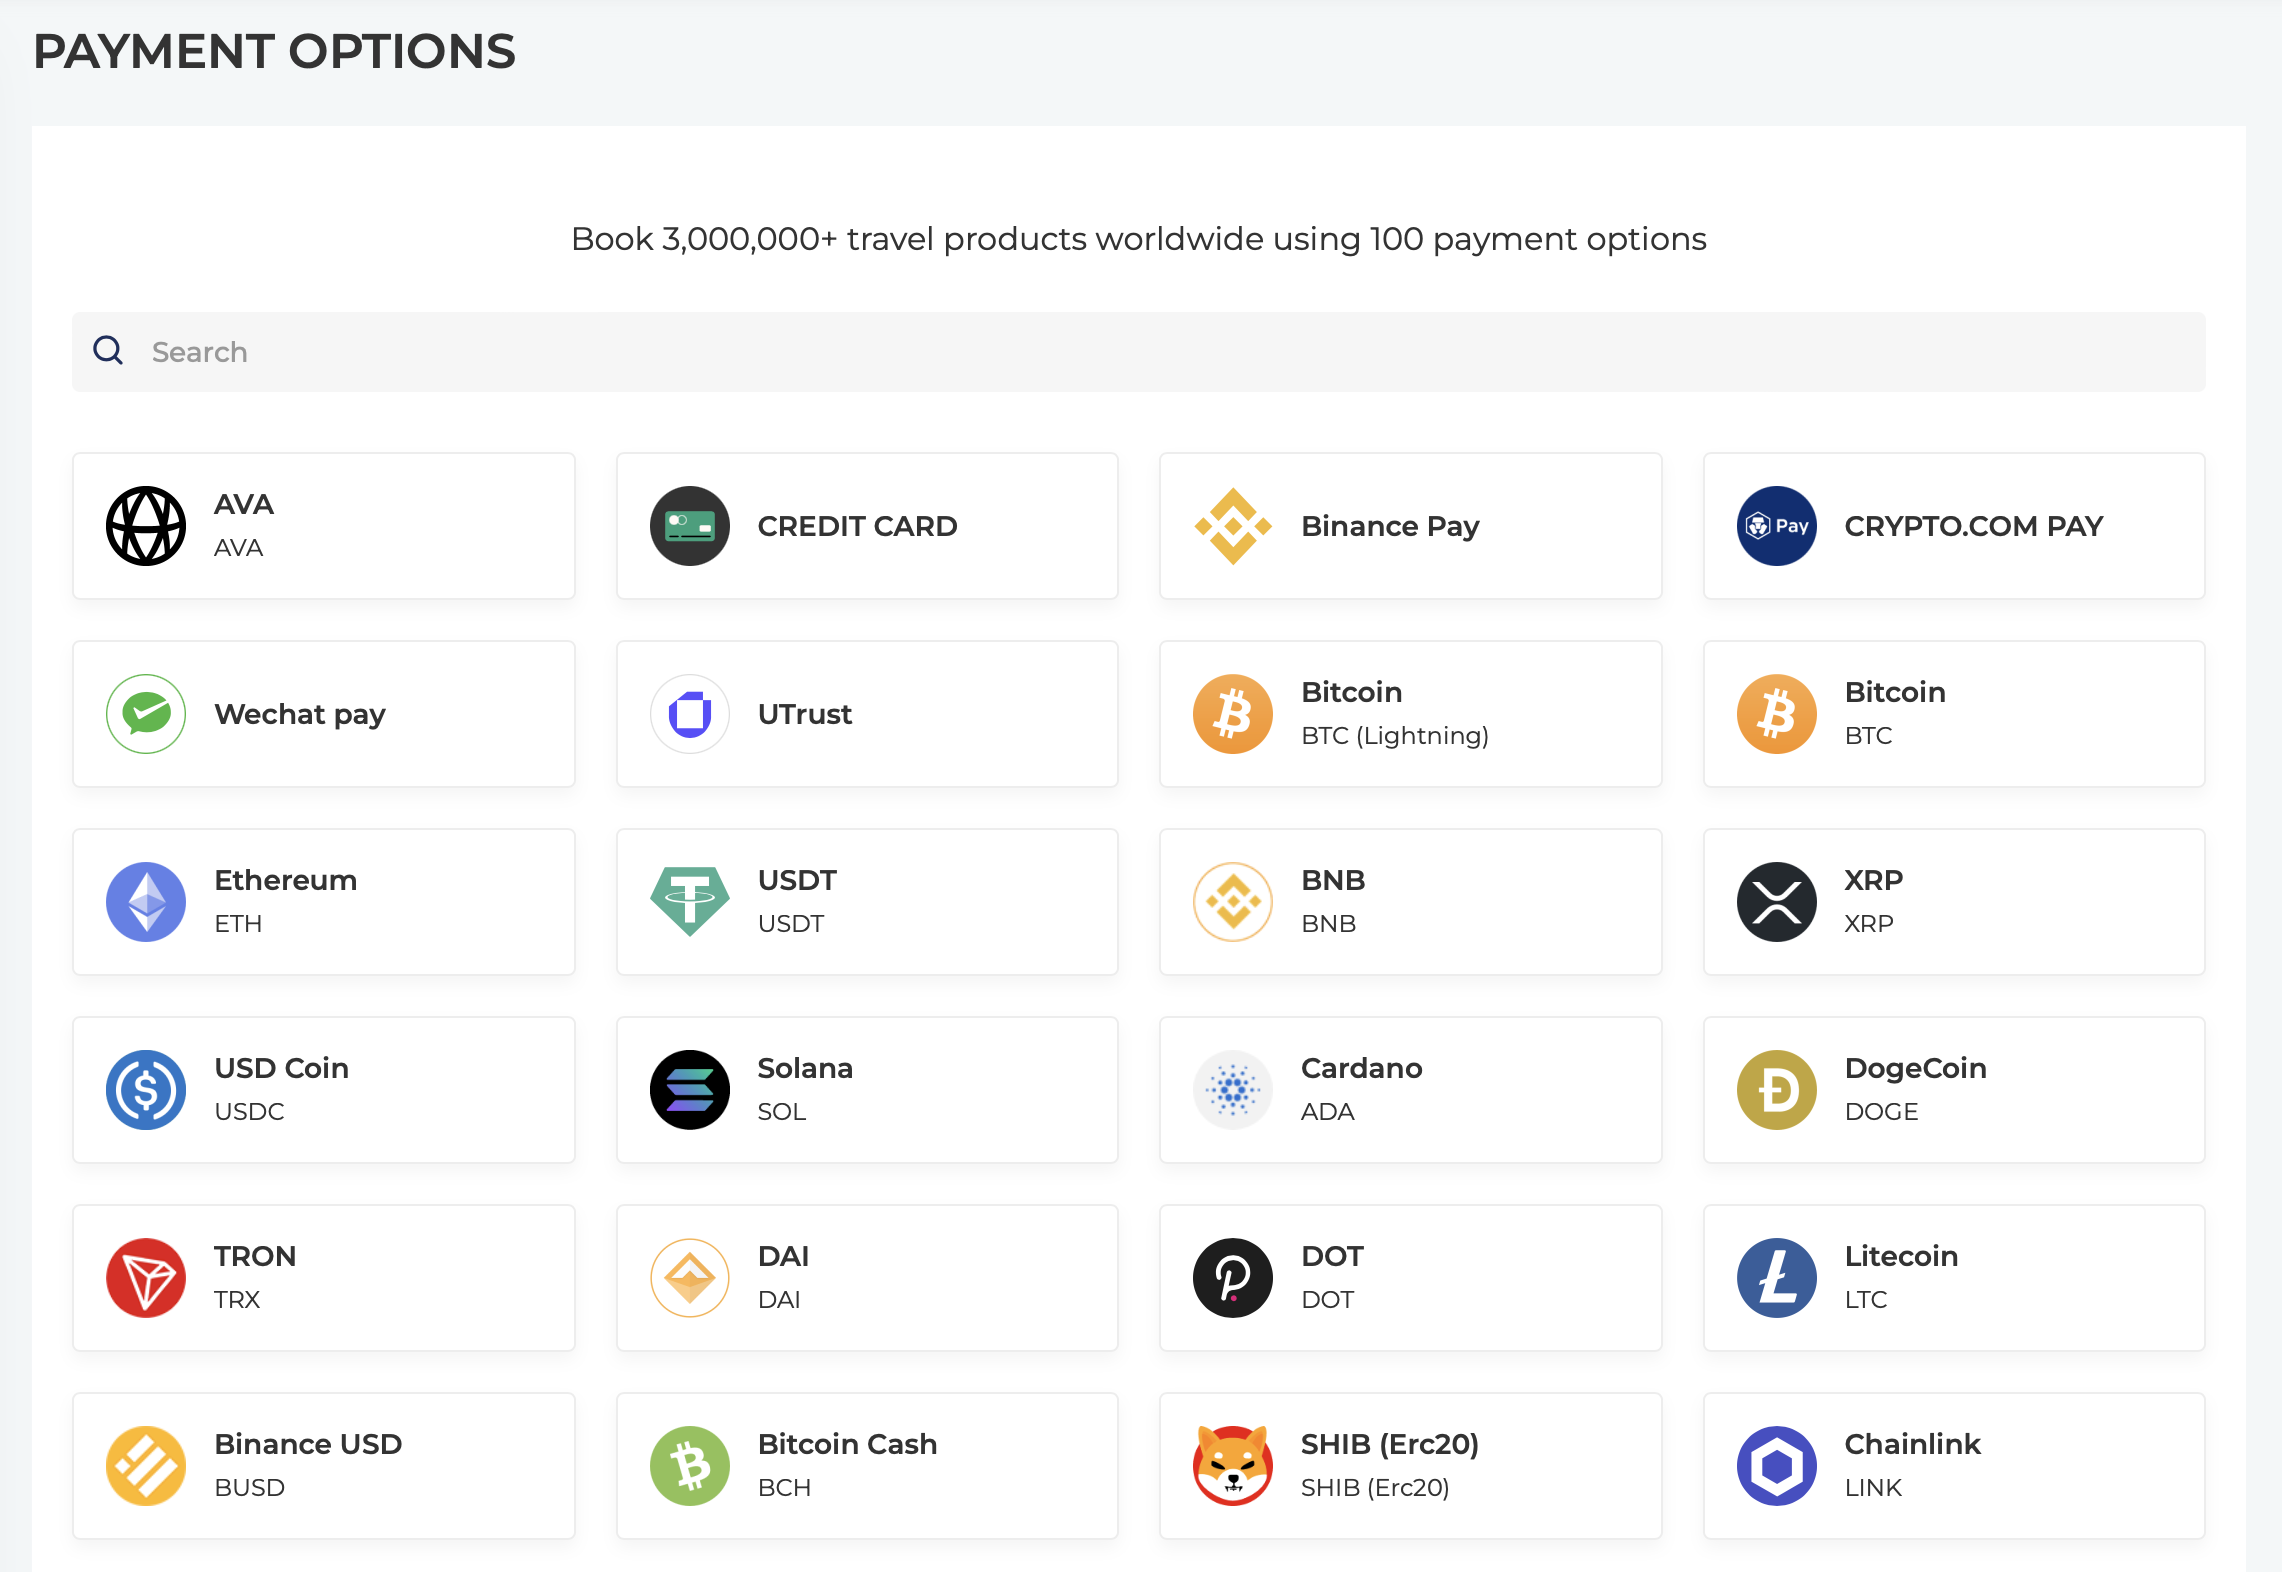This screenshot has width=2282, height=1572.
Task: Click the Solana logo icon
Action: click(689, 1090)
